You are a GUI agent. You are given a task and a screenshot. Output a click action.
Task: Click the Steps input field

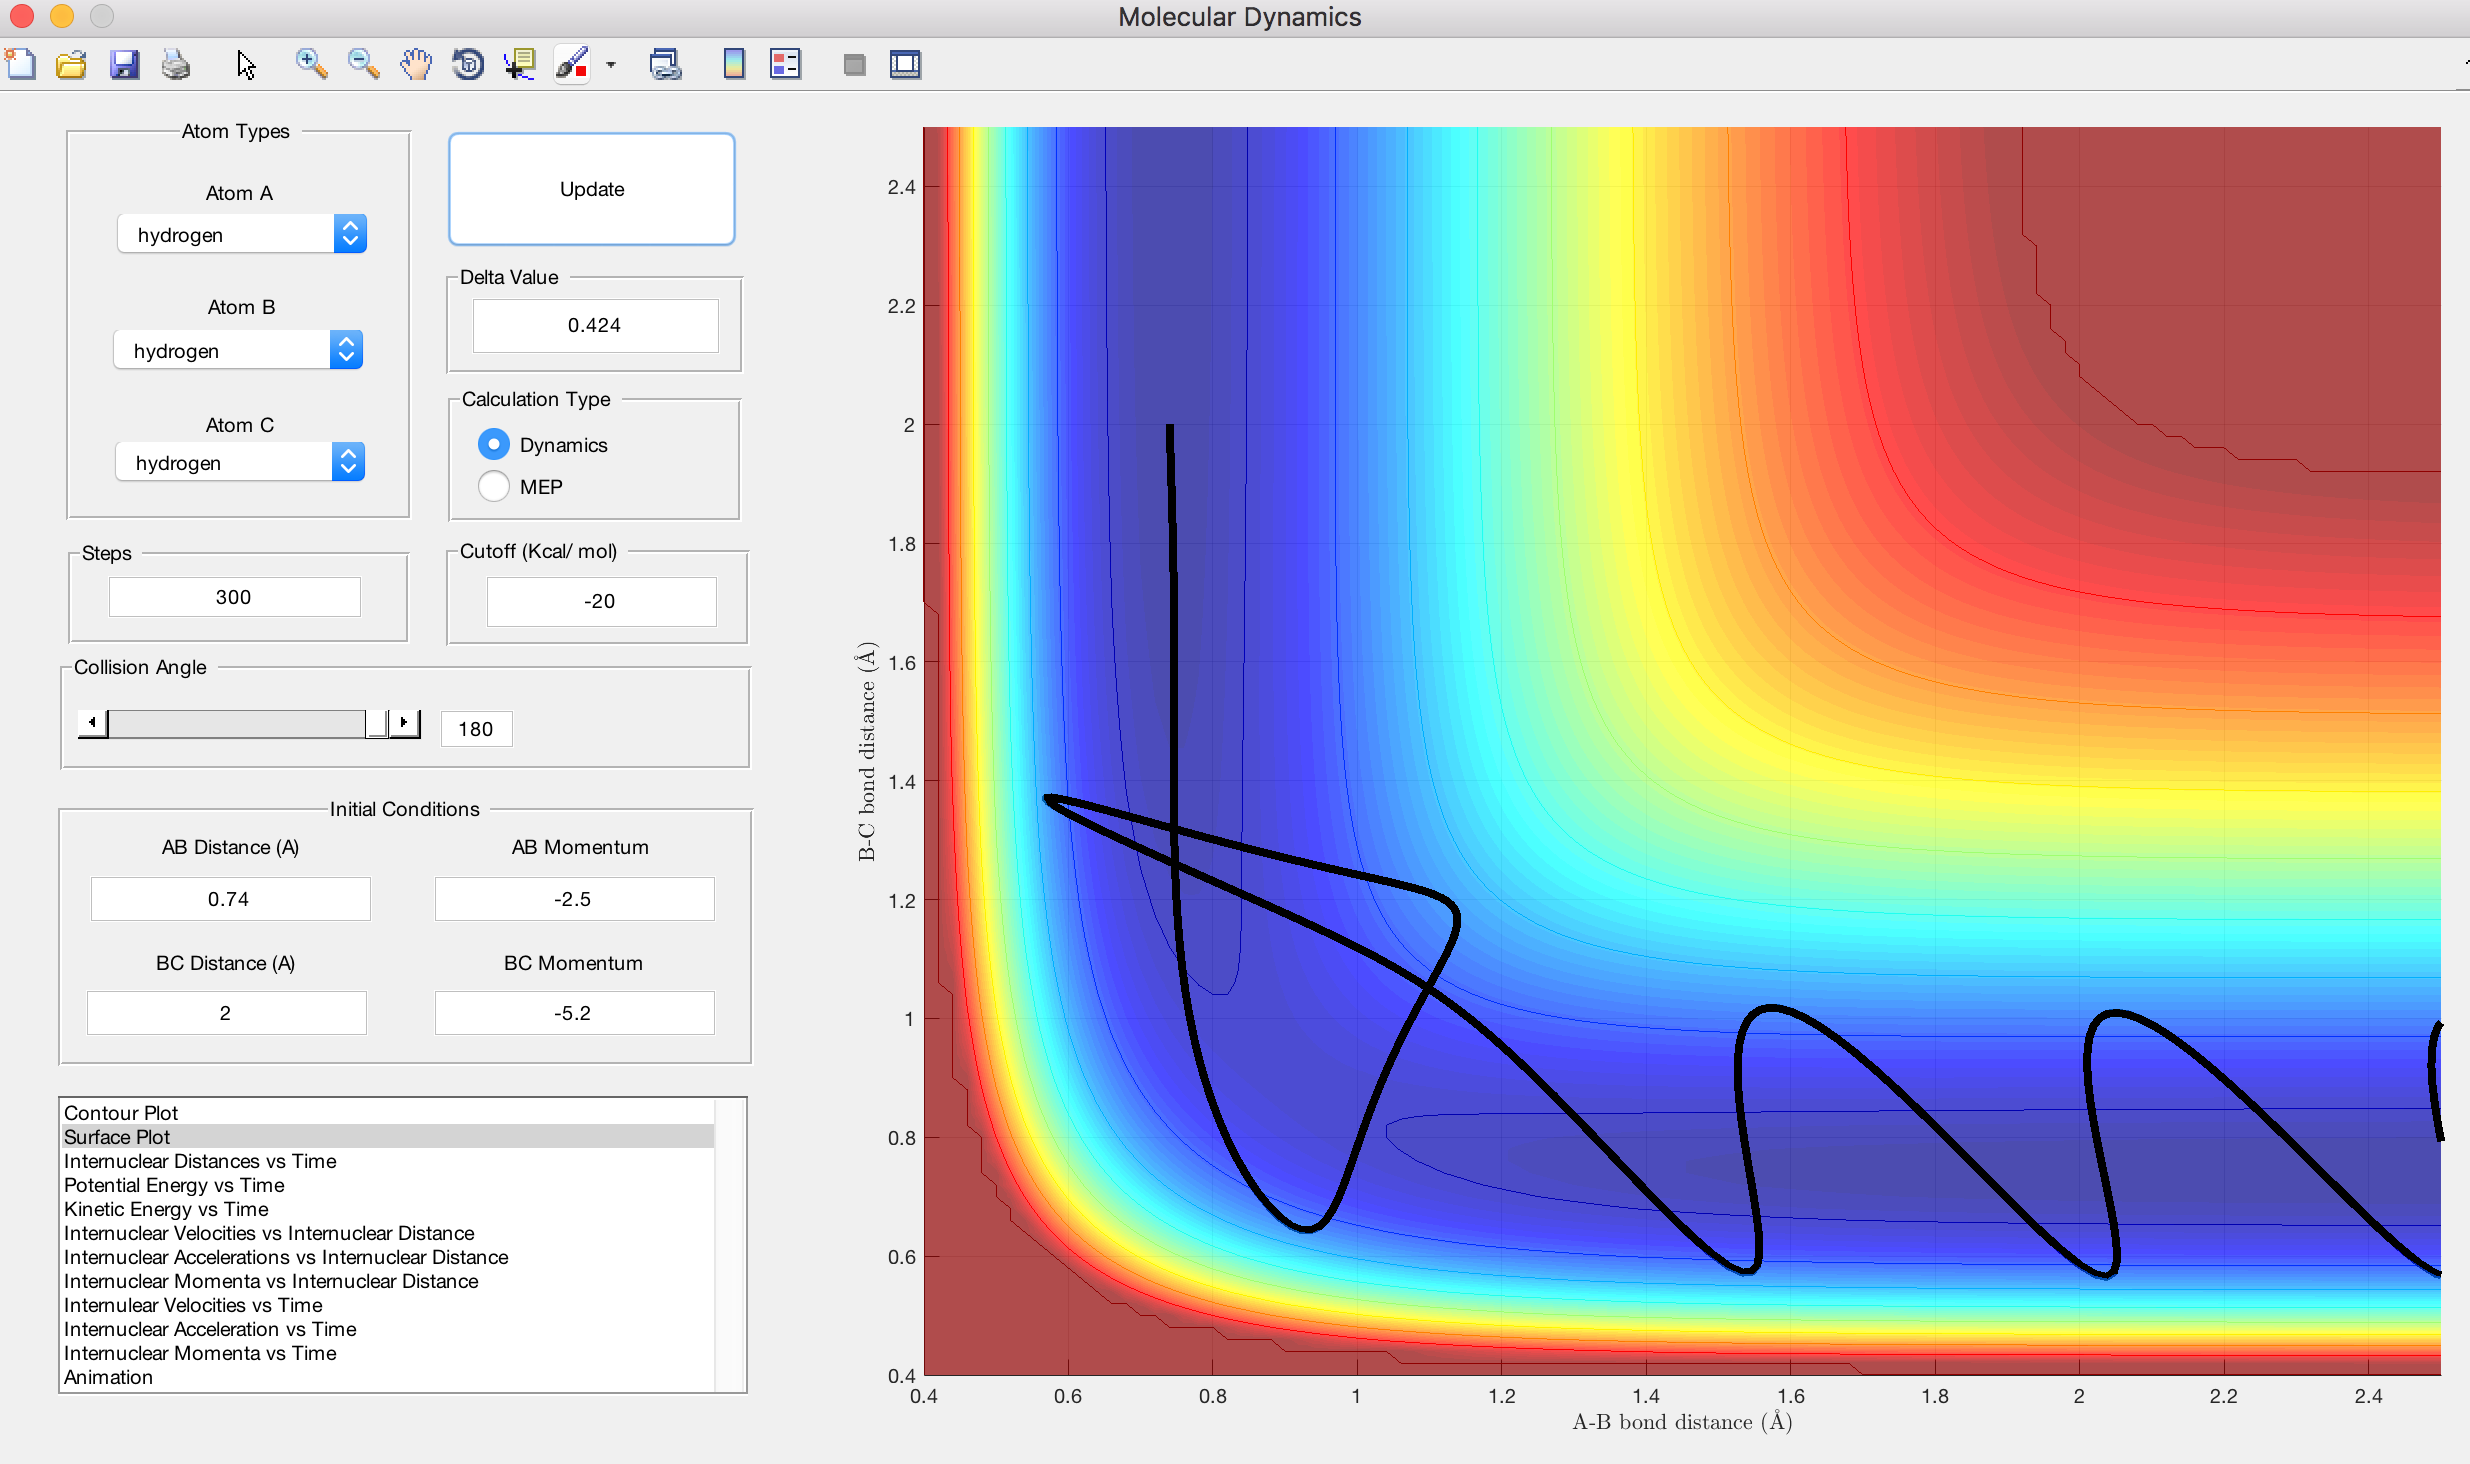(234, 597)
